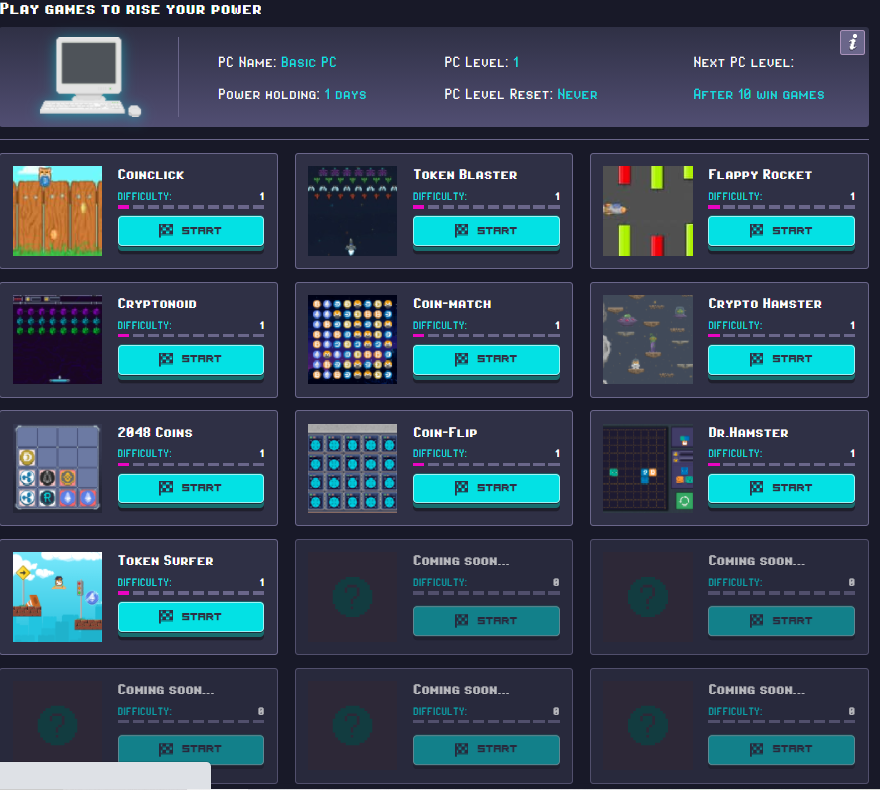Screen dimensions: 880x790
Task: Open the 2048 Coins game thumbnail
Action: coord(57,469)
